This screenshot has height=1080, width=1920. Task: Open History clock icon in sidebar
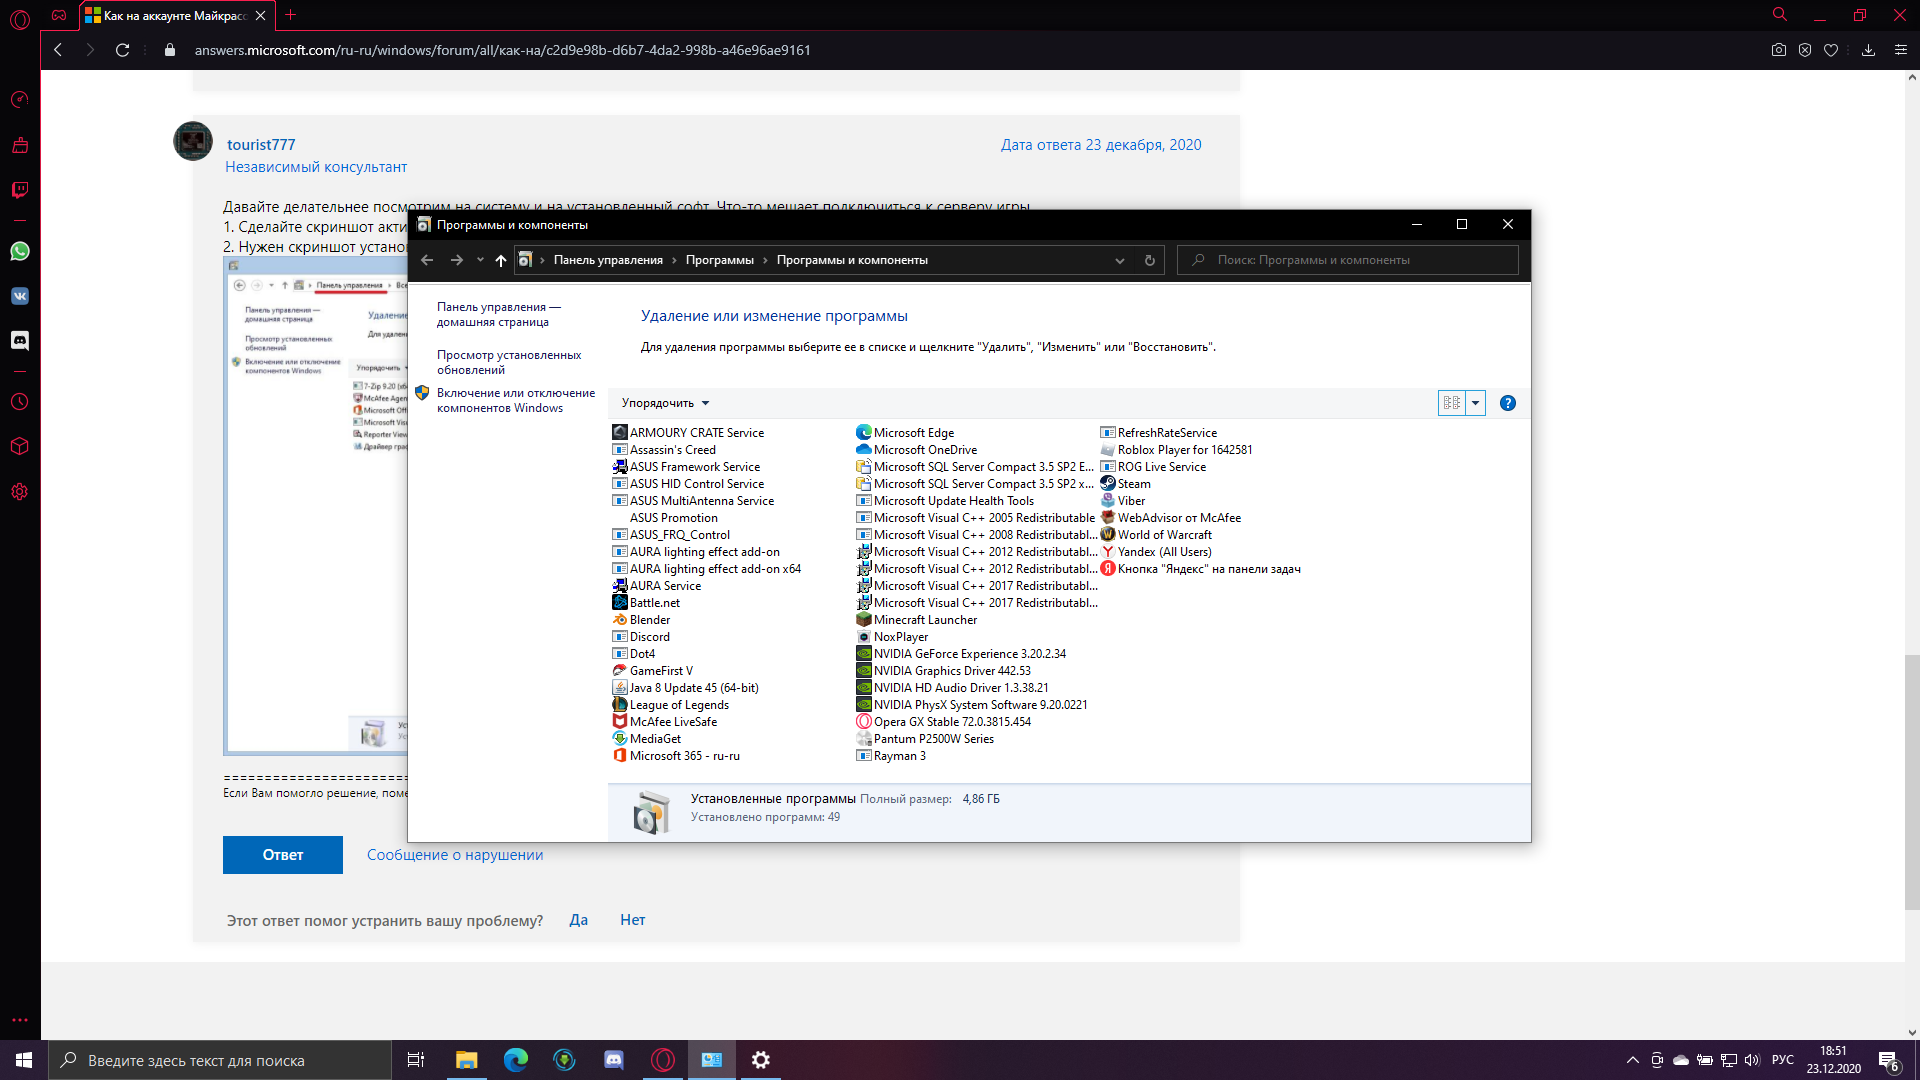tap(19, 402)
